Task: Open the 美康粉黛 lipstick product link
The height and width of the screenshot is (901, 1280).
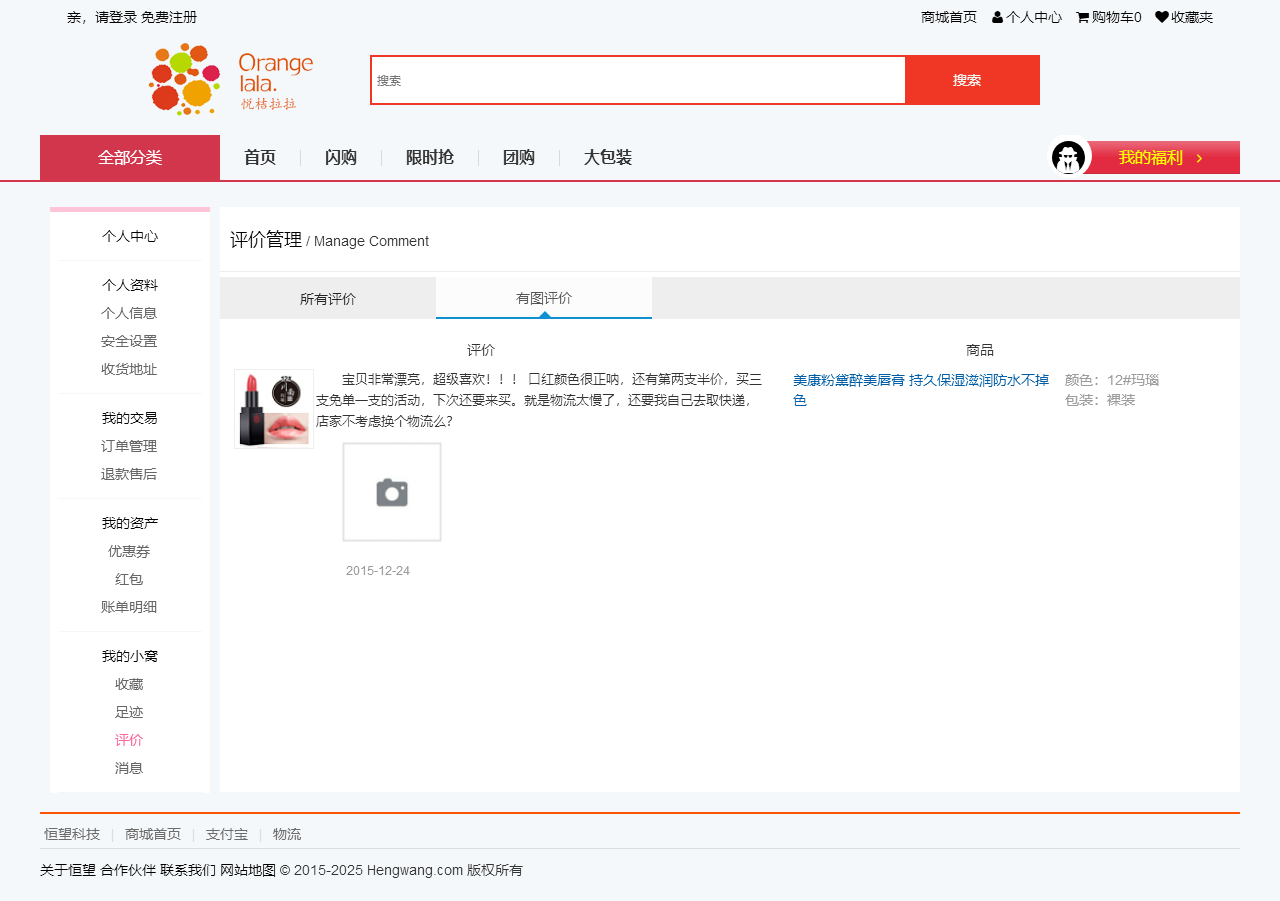Action: pyautogui.click(x=920, y=390)
